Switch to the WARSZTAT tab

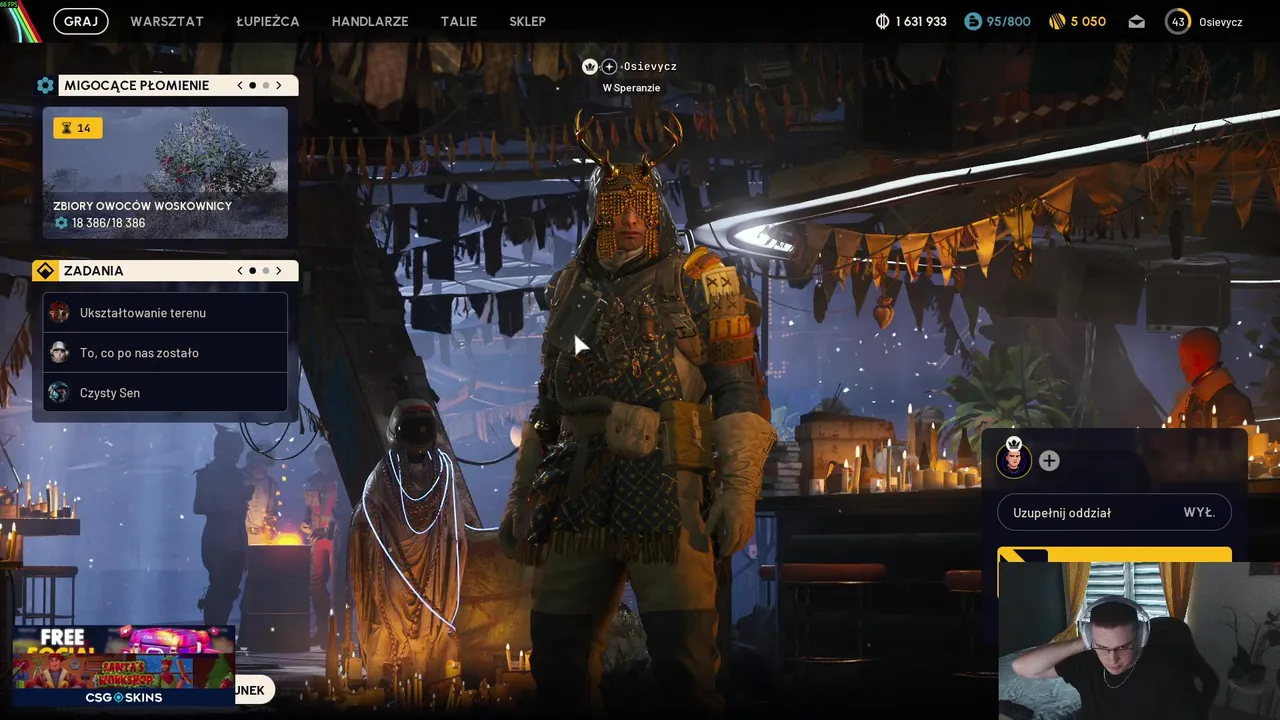click(x=167, y=21)
